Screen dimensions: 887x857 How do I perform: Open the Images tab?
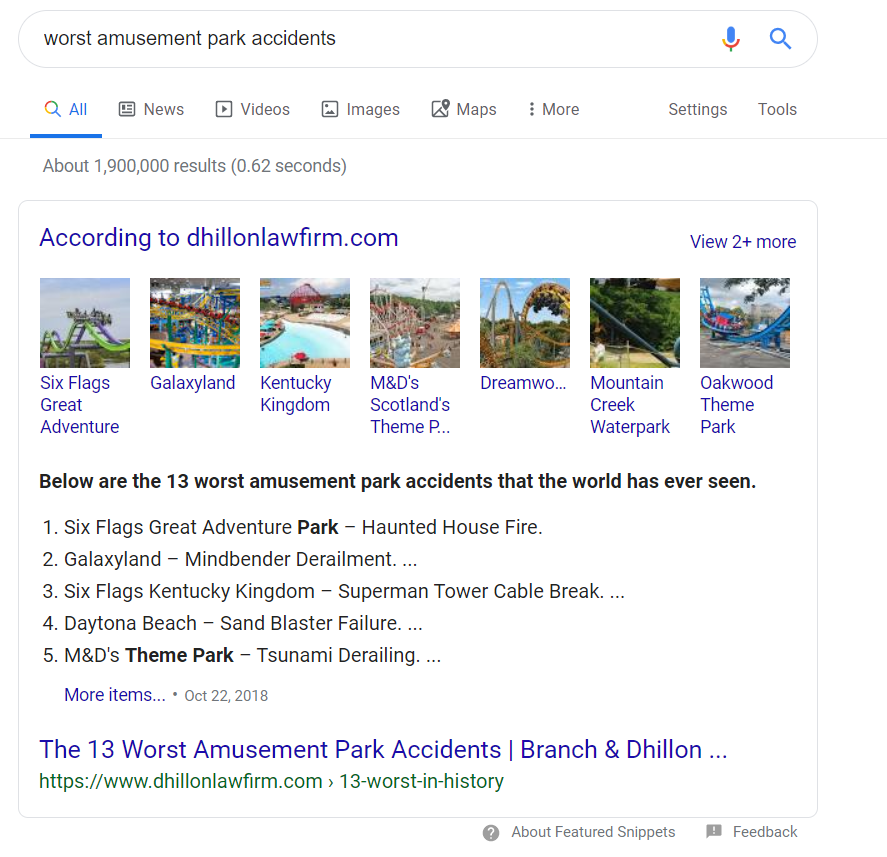[x=360, y=109]
